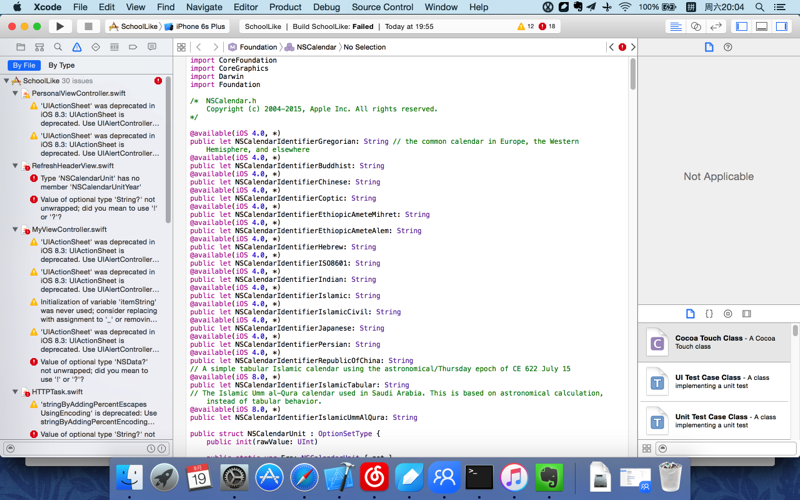Show the Object library icon
The image size is (800, 500).
[x=728, y=314]
